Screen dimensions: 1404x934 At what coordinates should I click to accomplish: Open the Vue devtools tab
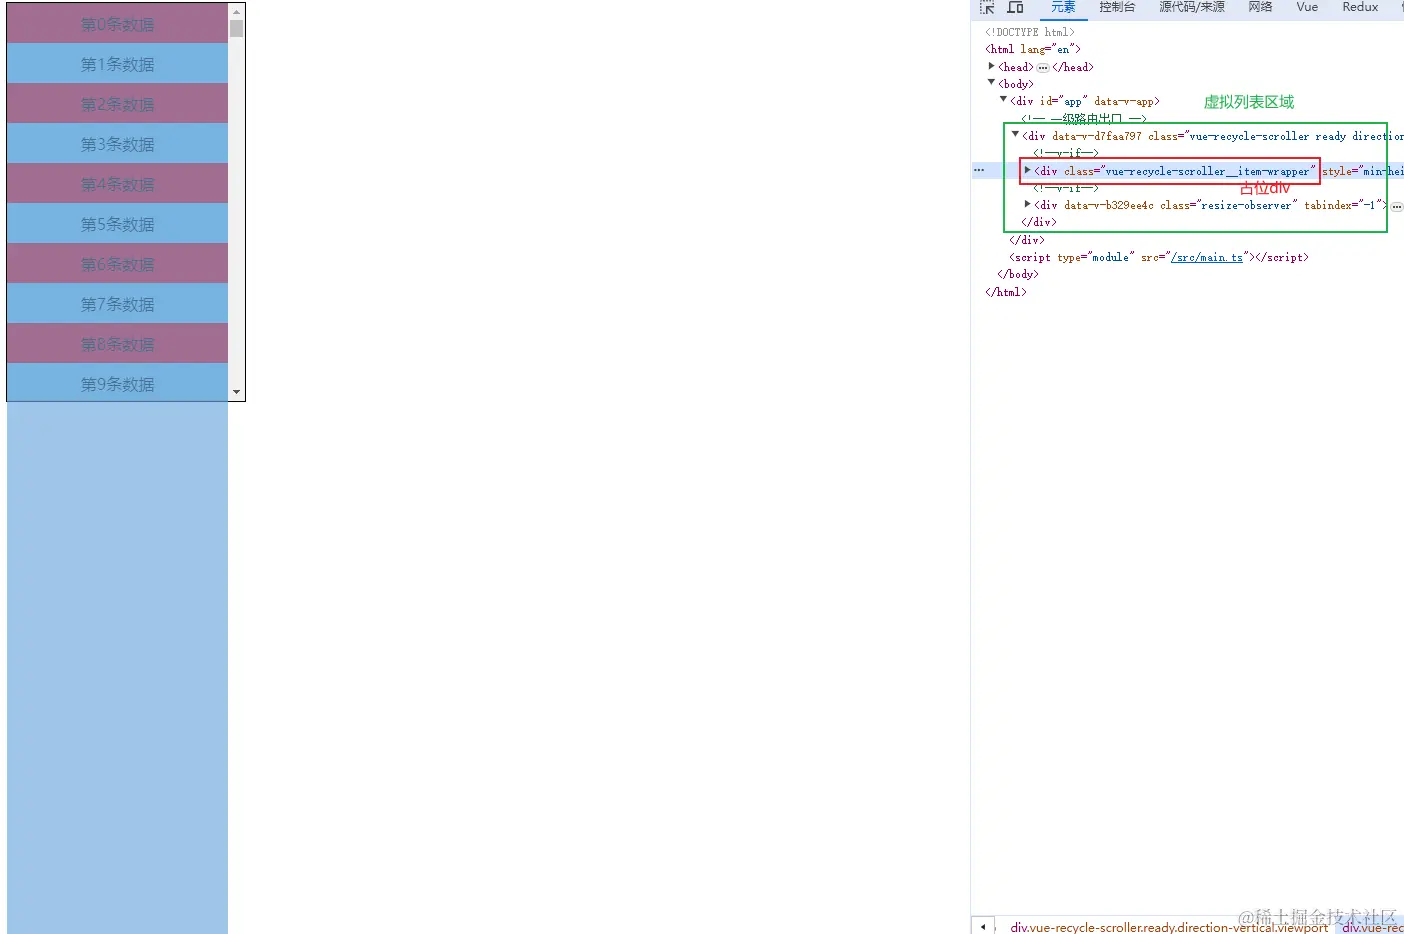coord(1307,7)
